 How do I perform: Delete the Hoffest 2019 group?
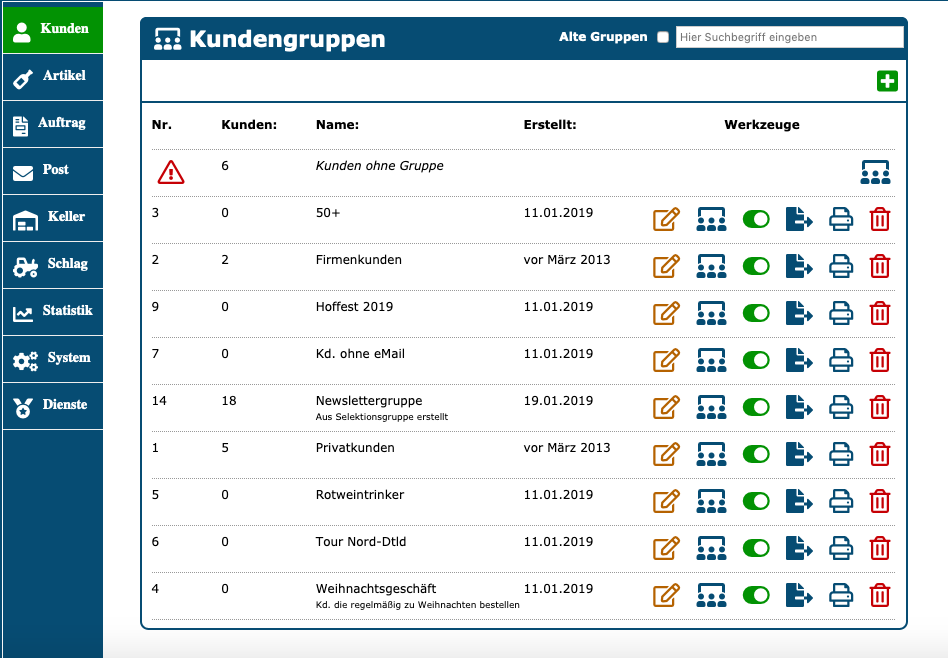click(879, 313)
